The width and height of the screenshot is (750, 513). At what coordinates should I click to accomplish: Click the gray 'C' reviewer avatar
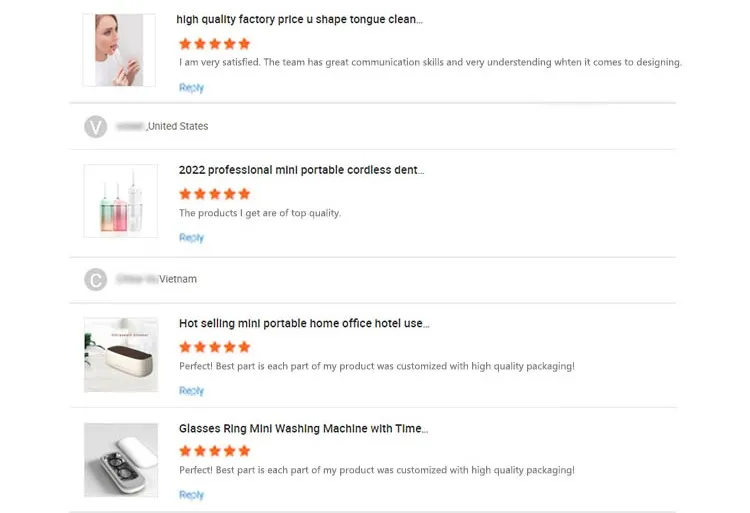tap(95, 280)
